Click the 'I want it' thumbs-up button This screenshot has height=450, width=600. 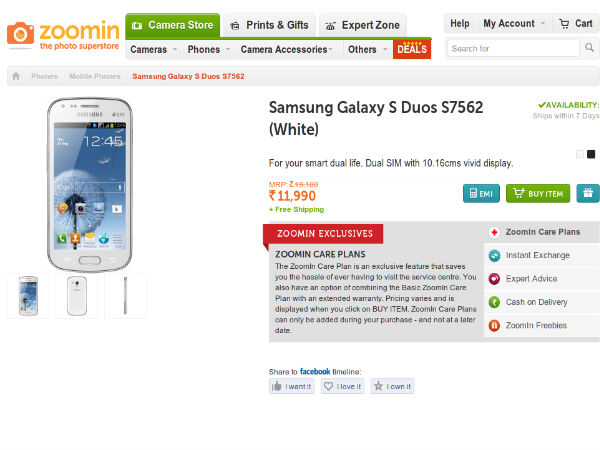tap(291, 386)
